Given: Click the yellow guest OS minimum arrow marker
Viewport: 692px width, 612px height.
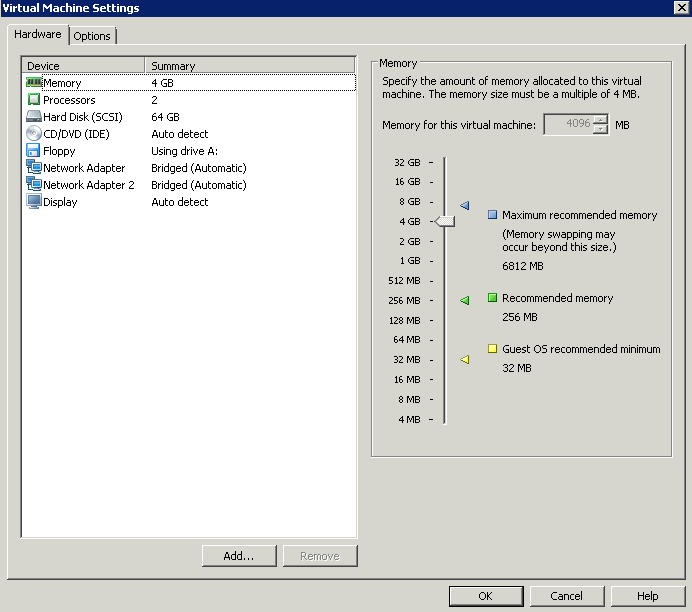Looking at the screenshot, I should 465,360.
